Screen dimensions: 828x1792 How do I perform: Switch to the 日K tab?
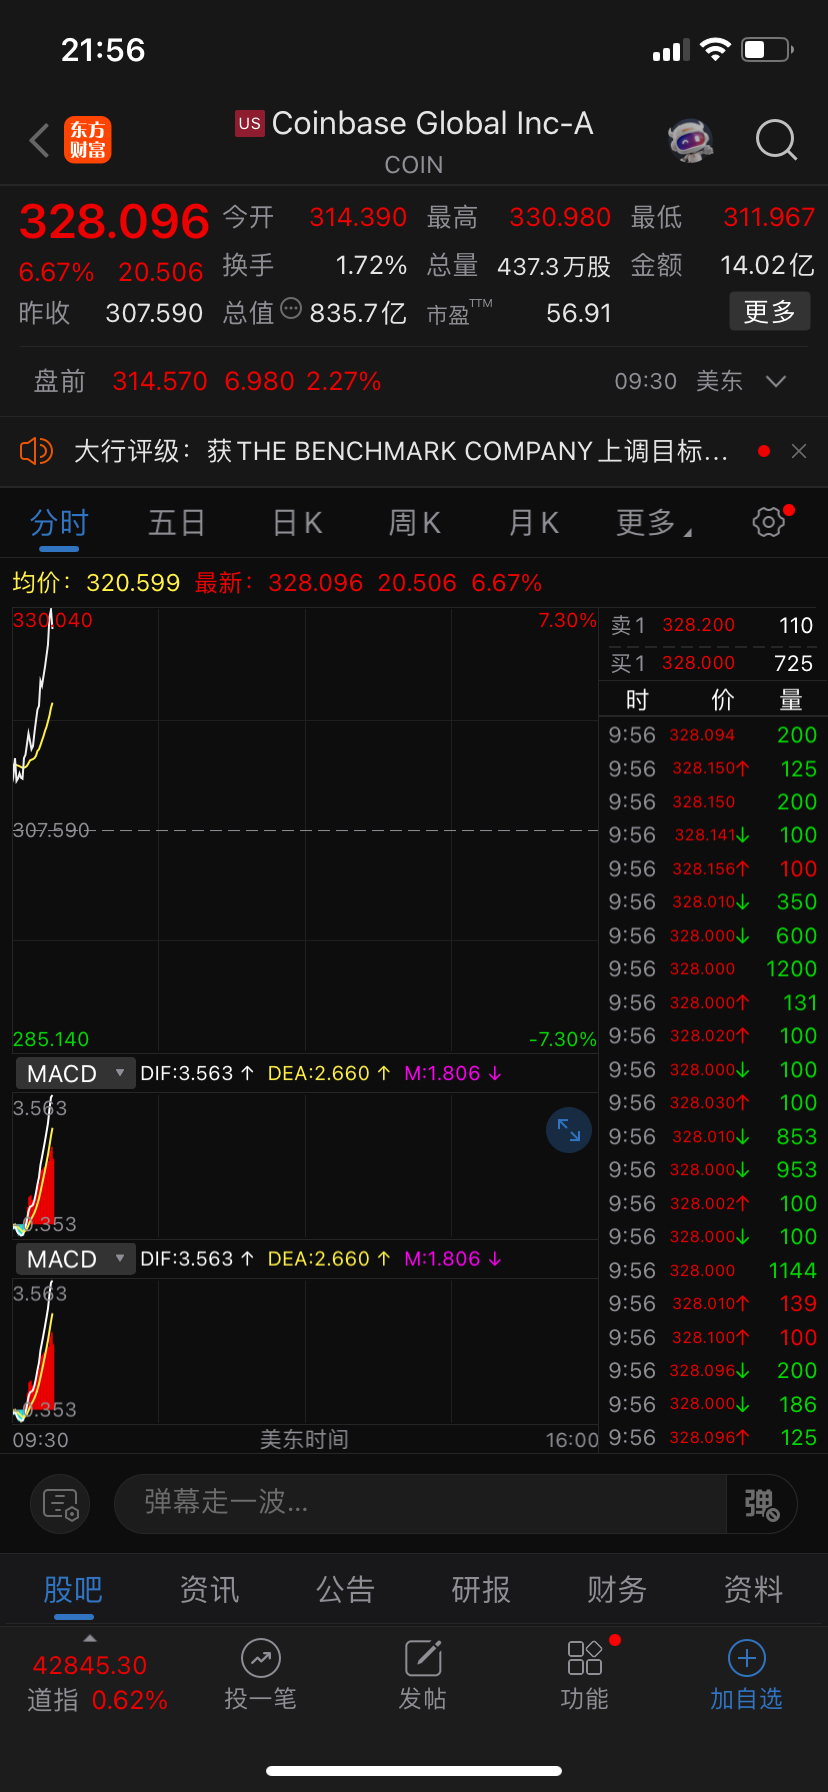[297, 523]
